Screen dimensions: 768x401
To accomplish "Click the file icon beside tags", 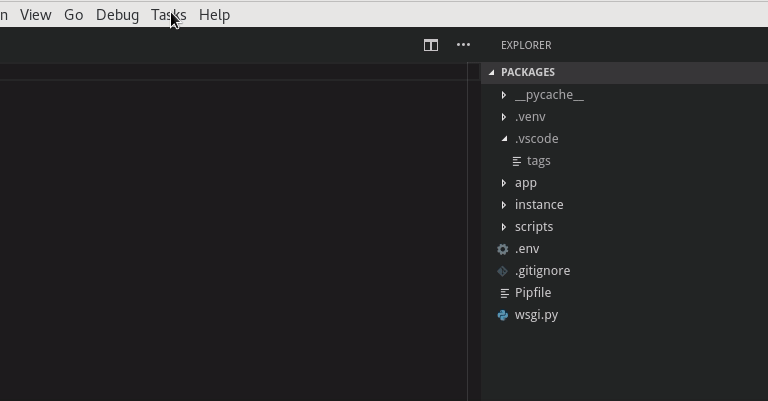I will (x=516, y=161).
